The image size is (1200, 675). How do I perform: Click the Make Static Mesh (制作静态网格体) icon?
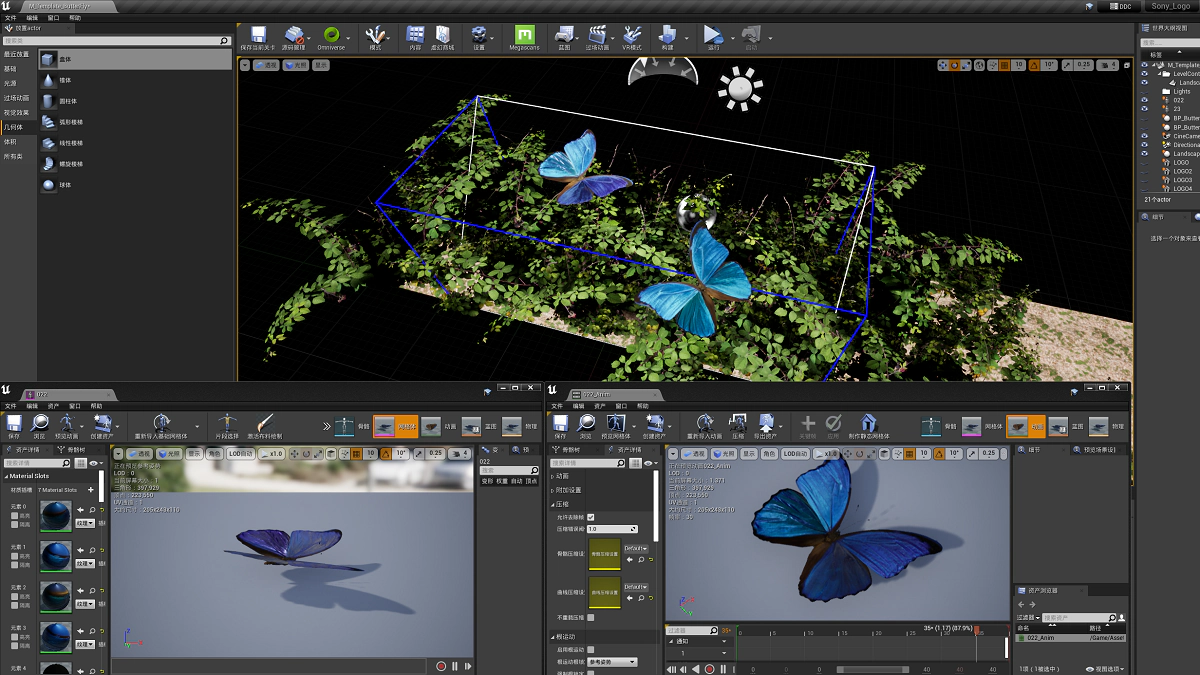tap(868, 424)
